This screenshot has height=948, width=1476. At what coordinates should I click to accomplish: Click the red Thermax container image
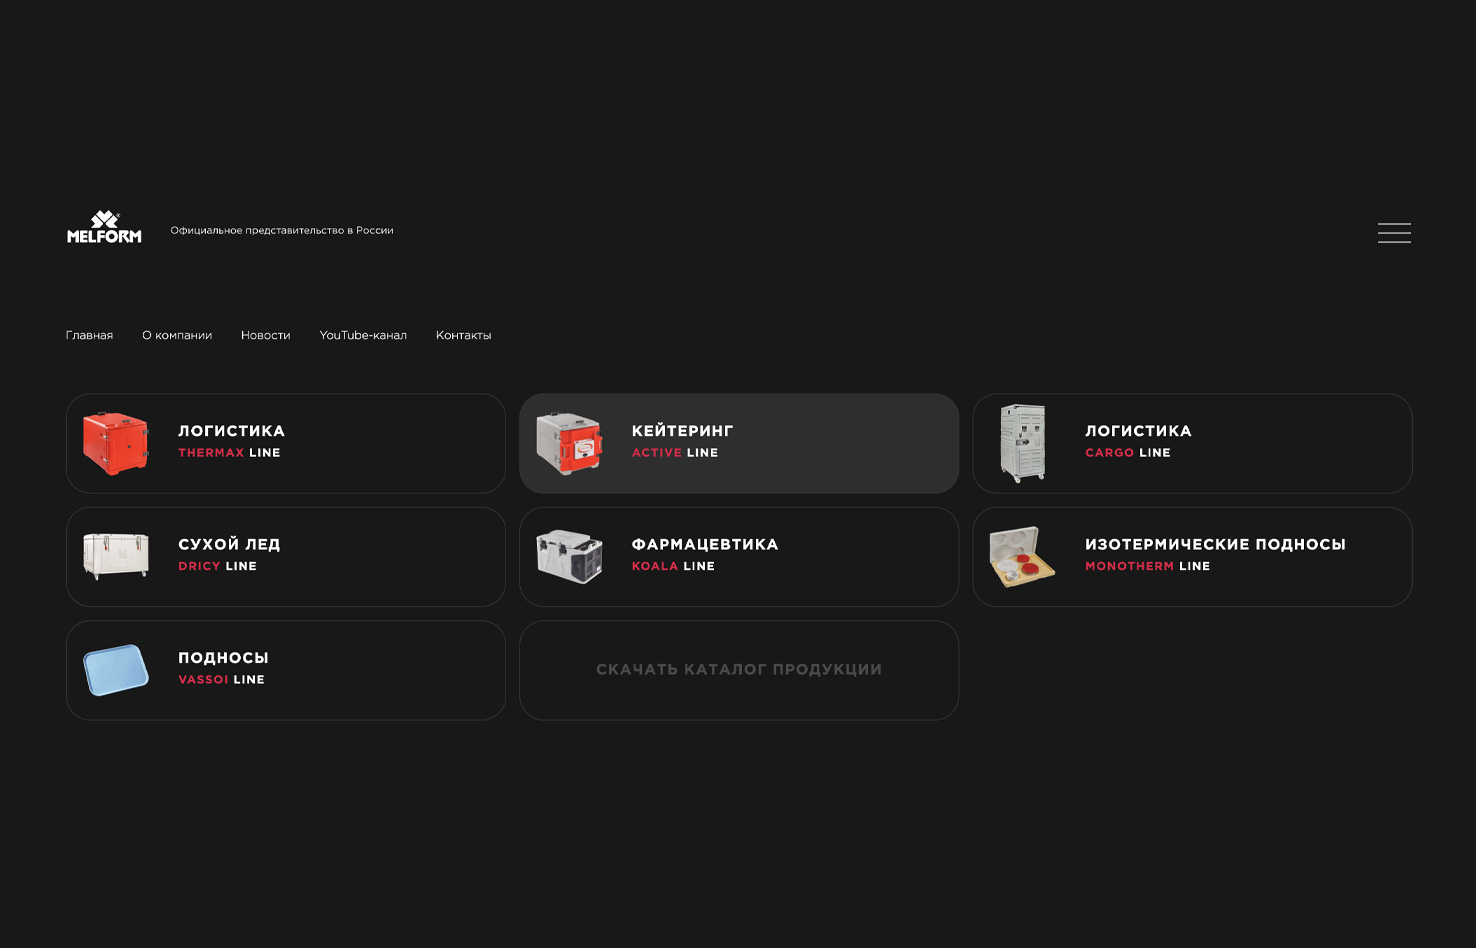(x=116, y=443)
